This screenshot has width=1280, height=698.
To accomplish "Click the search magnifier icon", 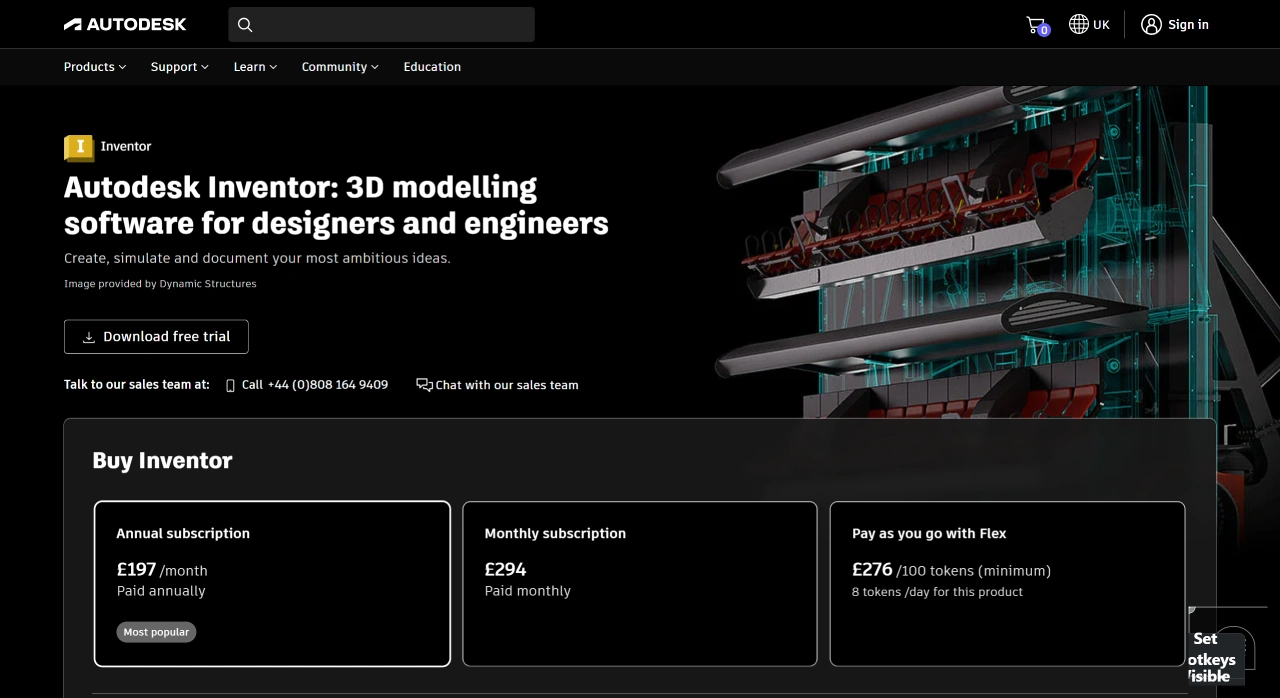I will [245, 25].
